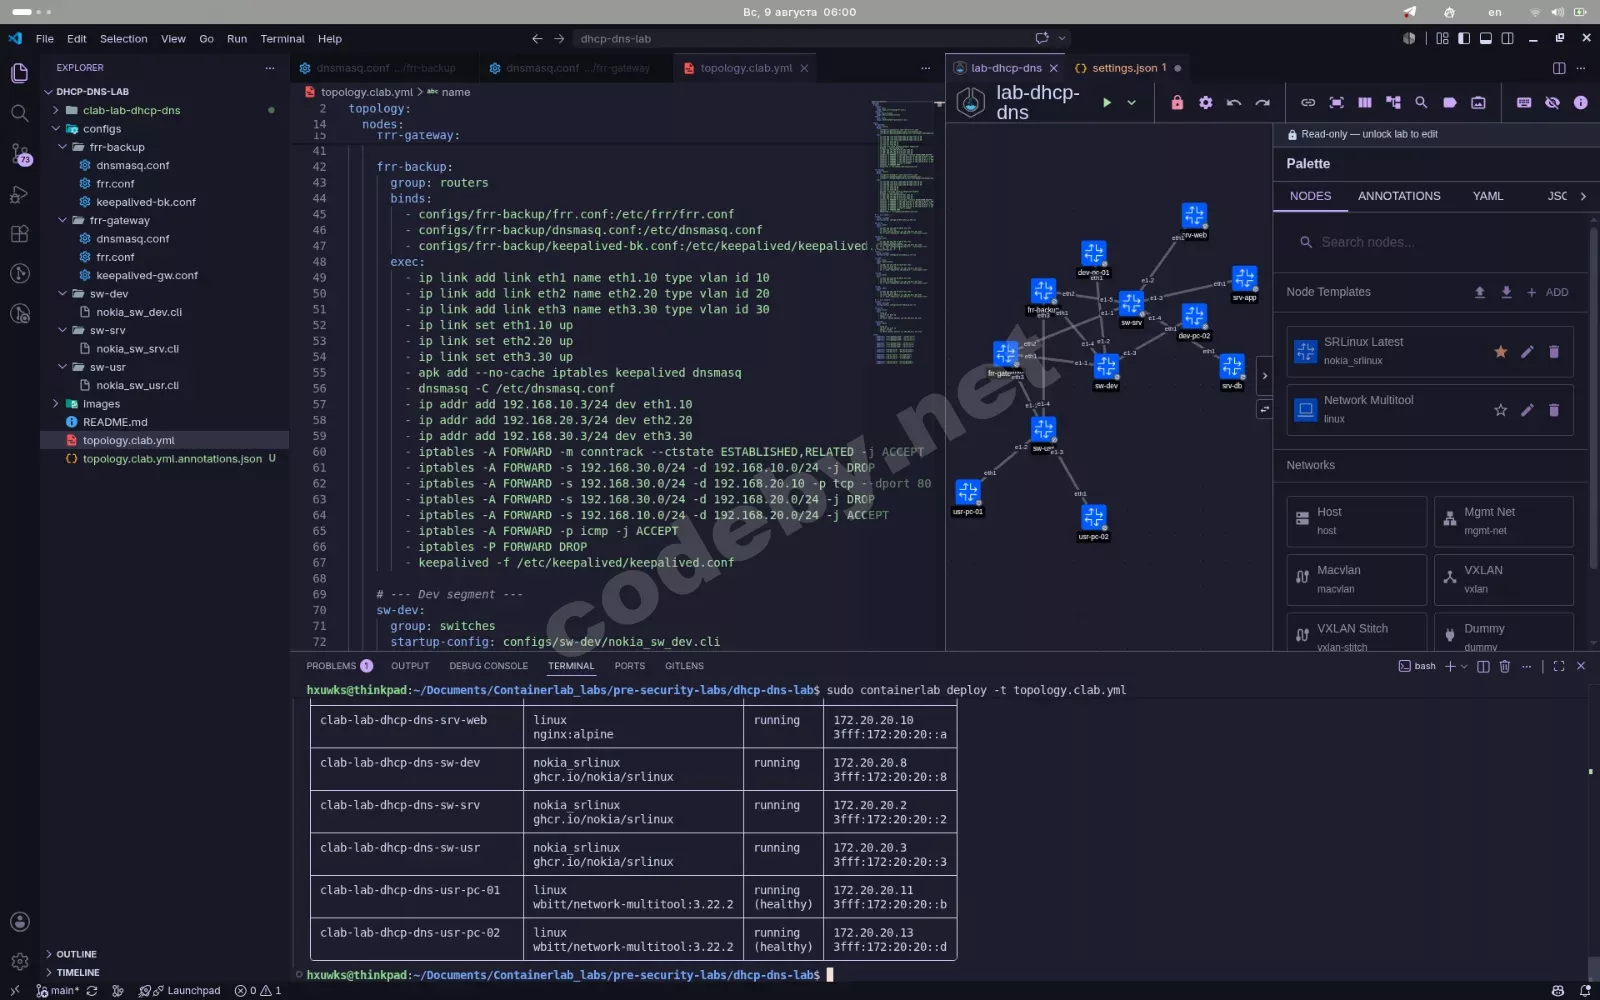
Task: Collapse the palette panel side chevron
Action: pyautogui.click(x=1264, y=376)
